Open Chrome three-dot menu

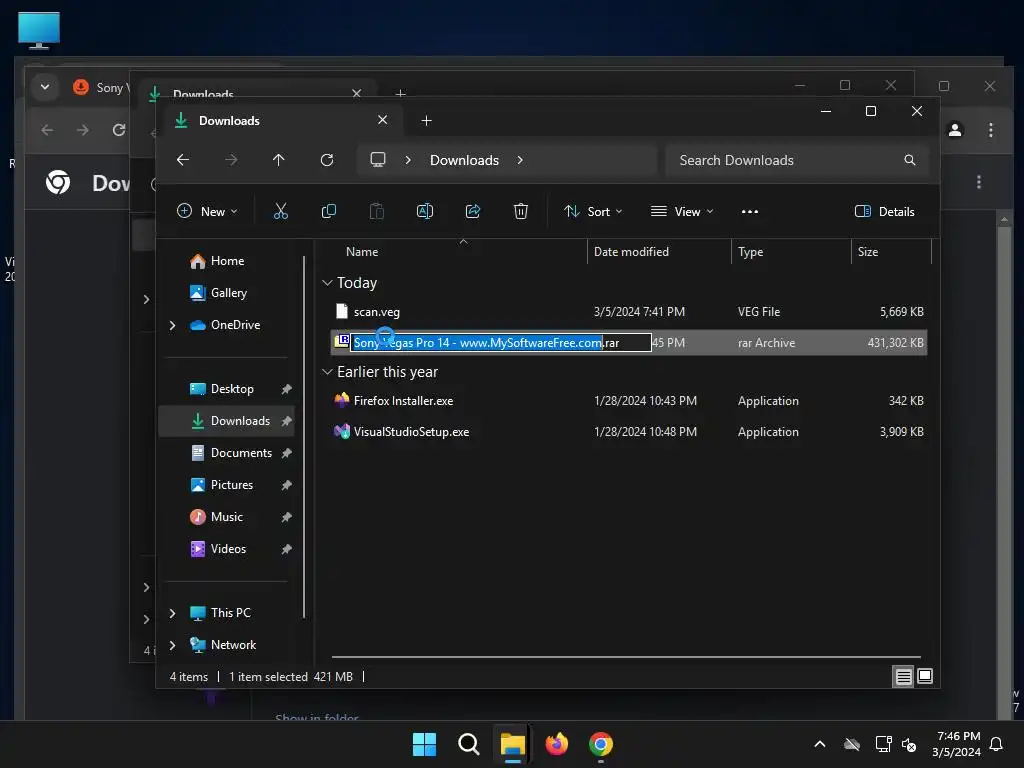pos(991,130)
